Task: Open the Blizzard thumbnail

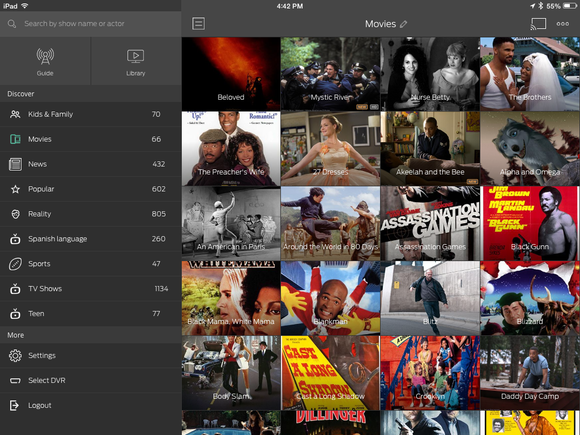Action: [530, 298]
